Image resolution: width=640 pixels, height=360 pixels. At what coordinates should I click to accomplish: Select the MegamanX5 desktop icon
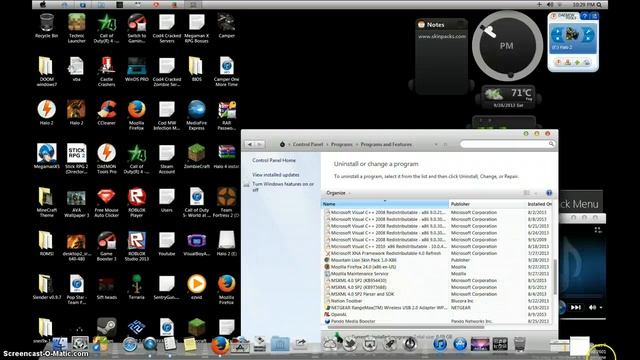tap(47, 156)
